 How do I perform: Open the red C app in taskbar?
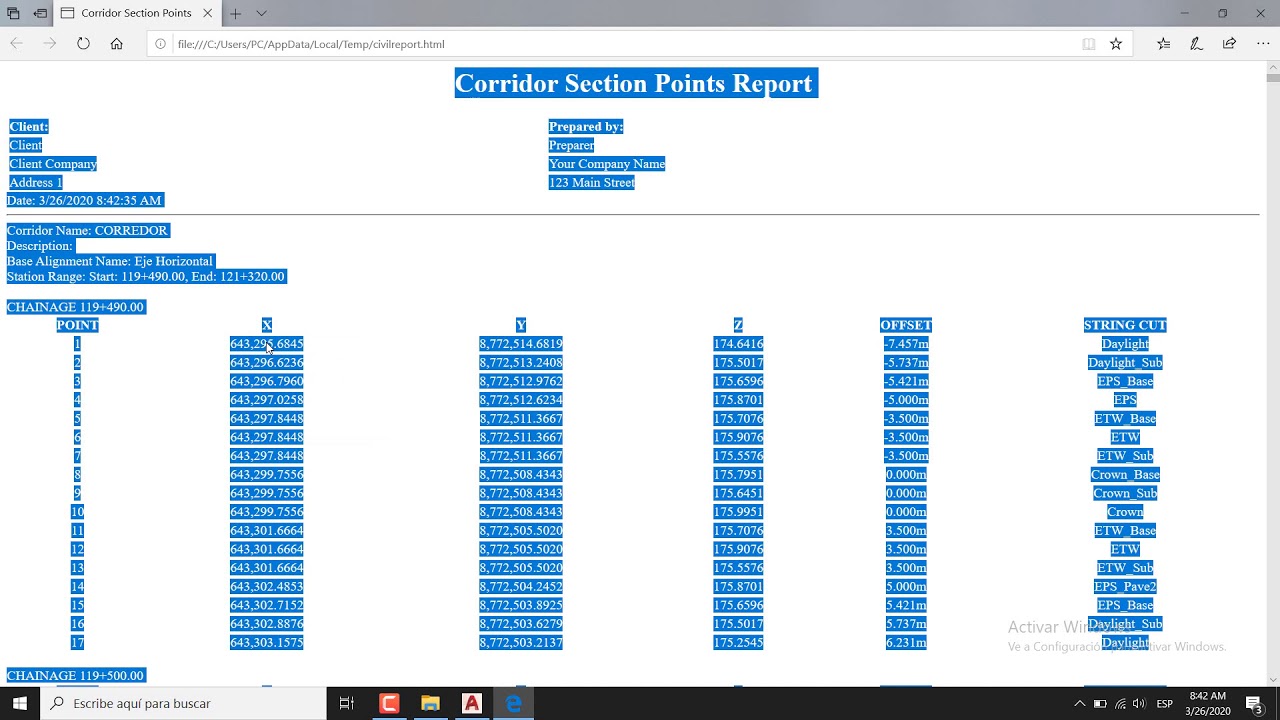[389, 703]
